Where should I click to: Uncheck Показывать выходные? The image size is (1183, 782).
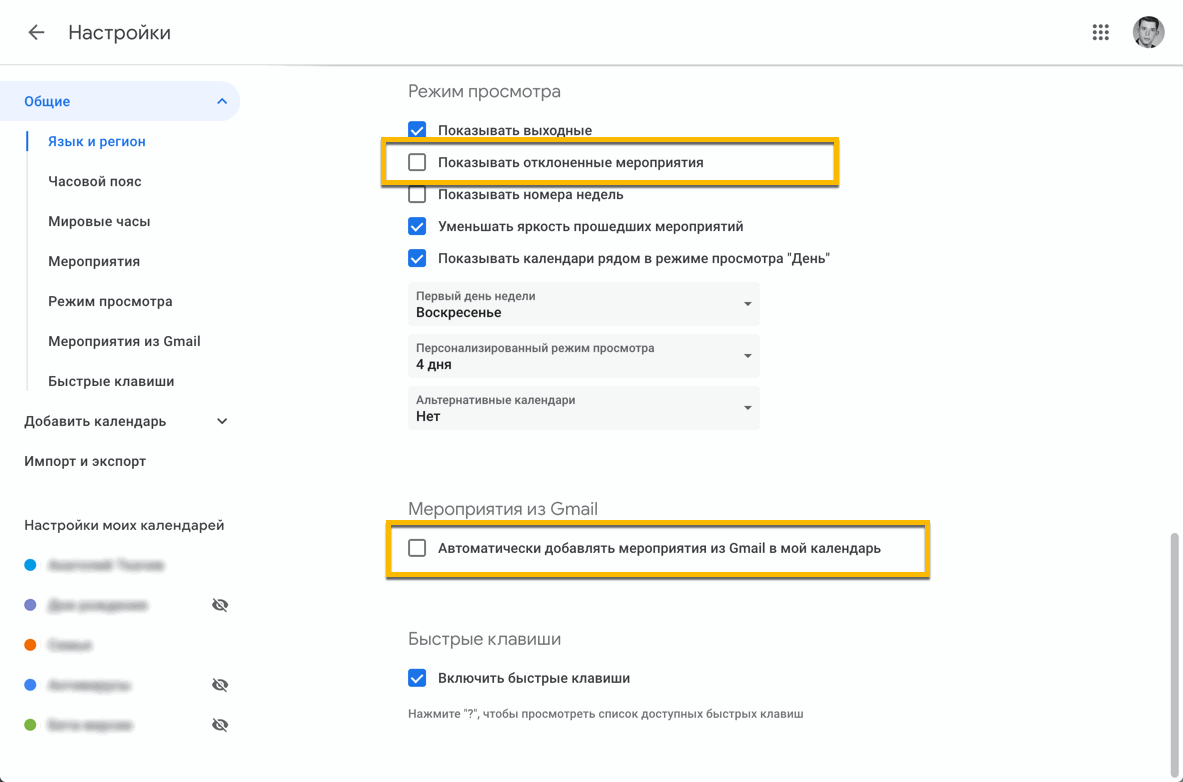coord(417,129)
